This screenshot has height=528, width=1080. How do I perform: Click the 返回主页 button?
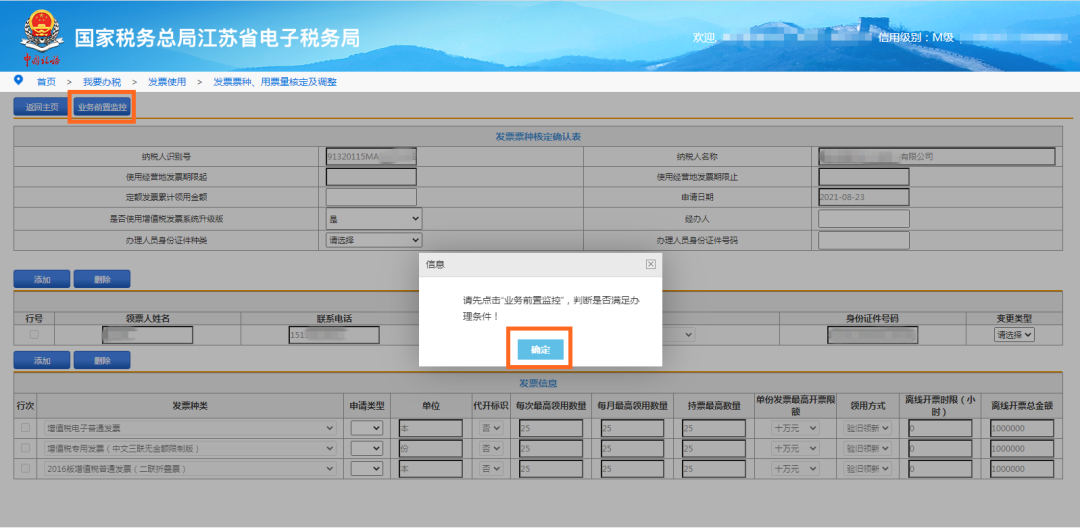coord(41,107)
